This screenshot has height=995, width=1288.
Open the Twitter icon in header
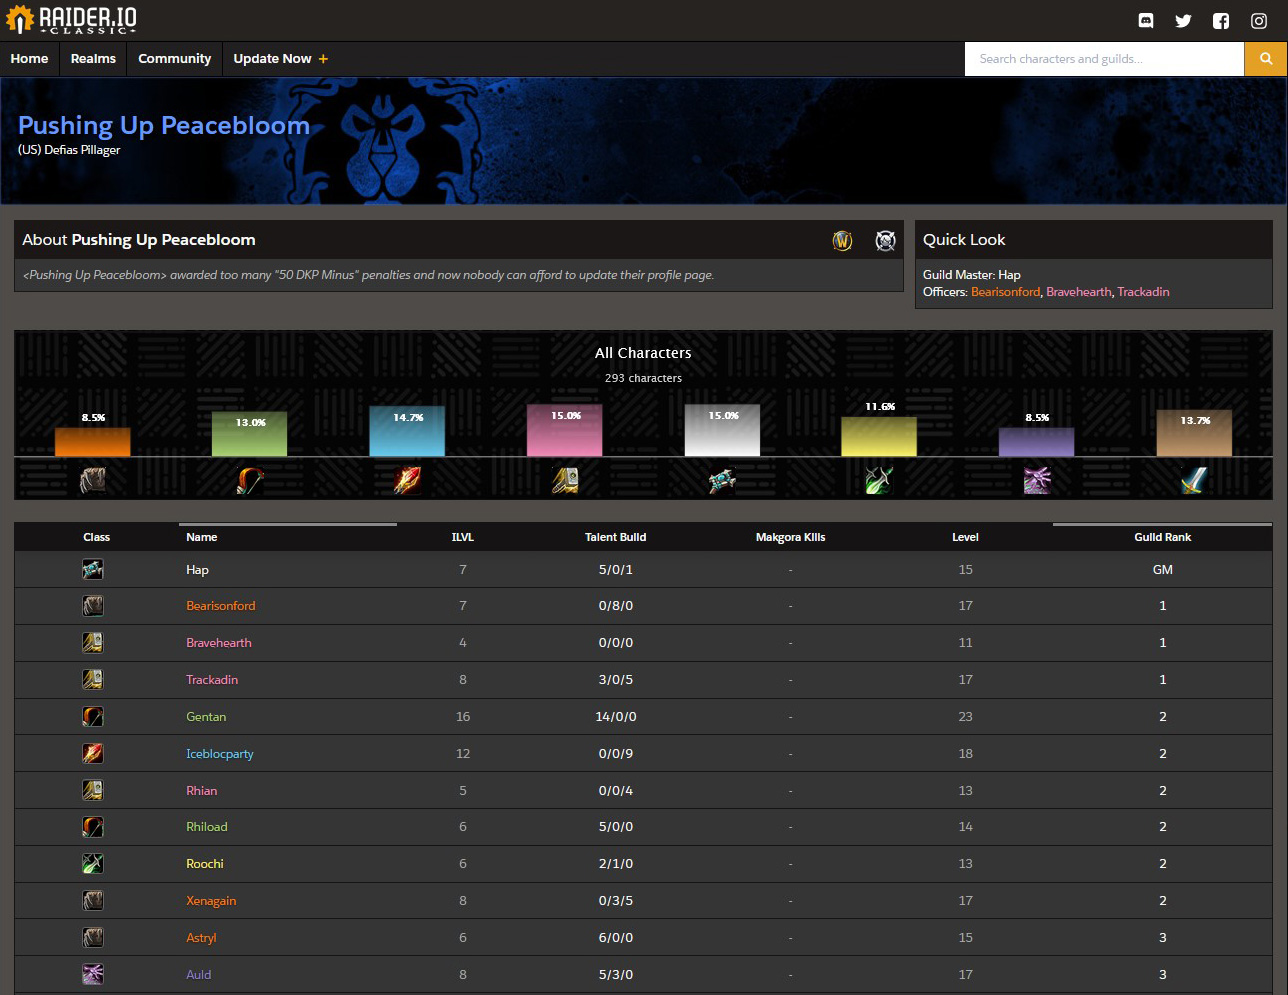1183,20
